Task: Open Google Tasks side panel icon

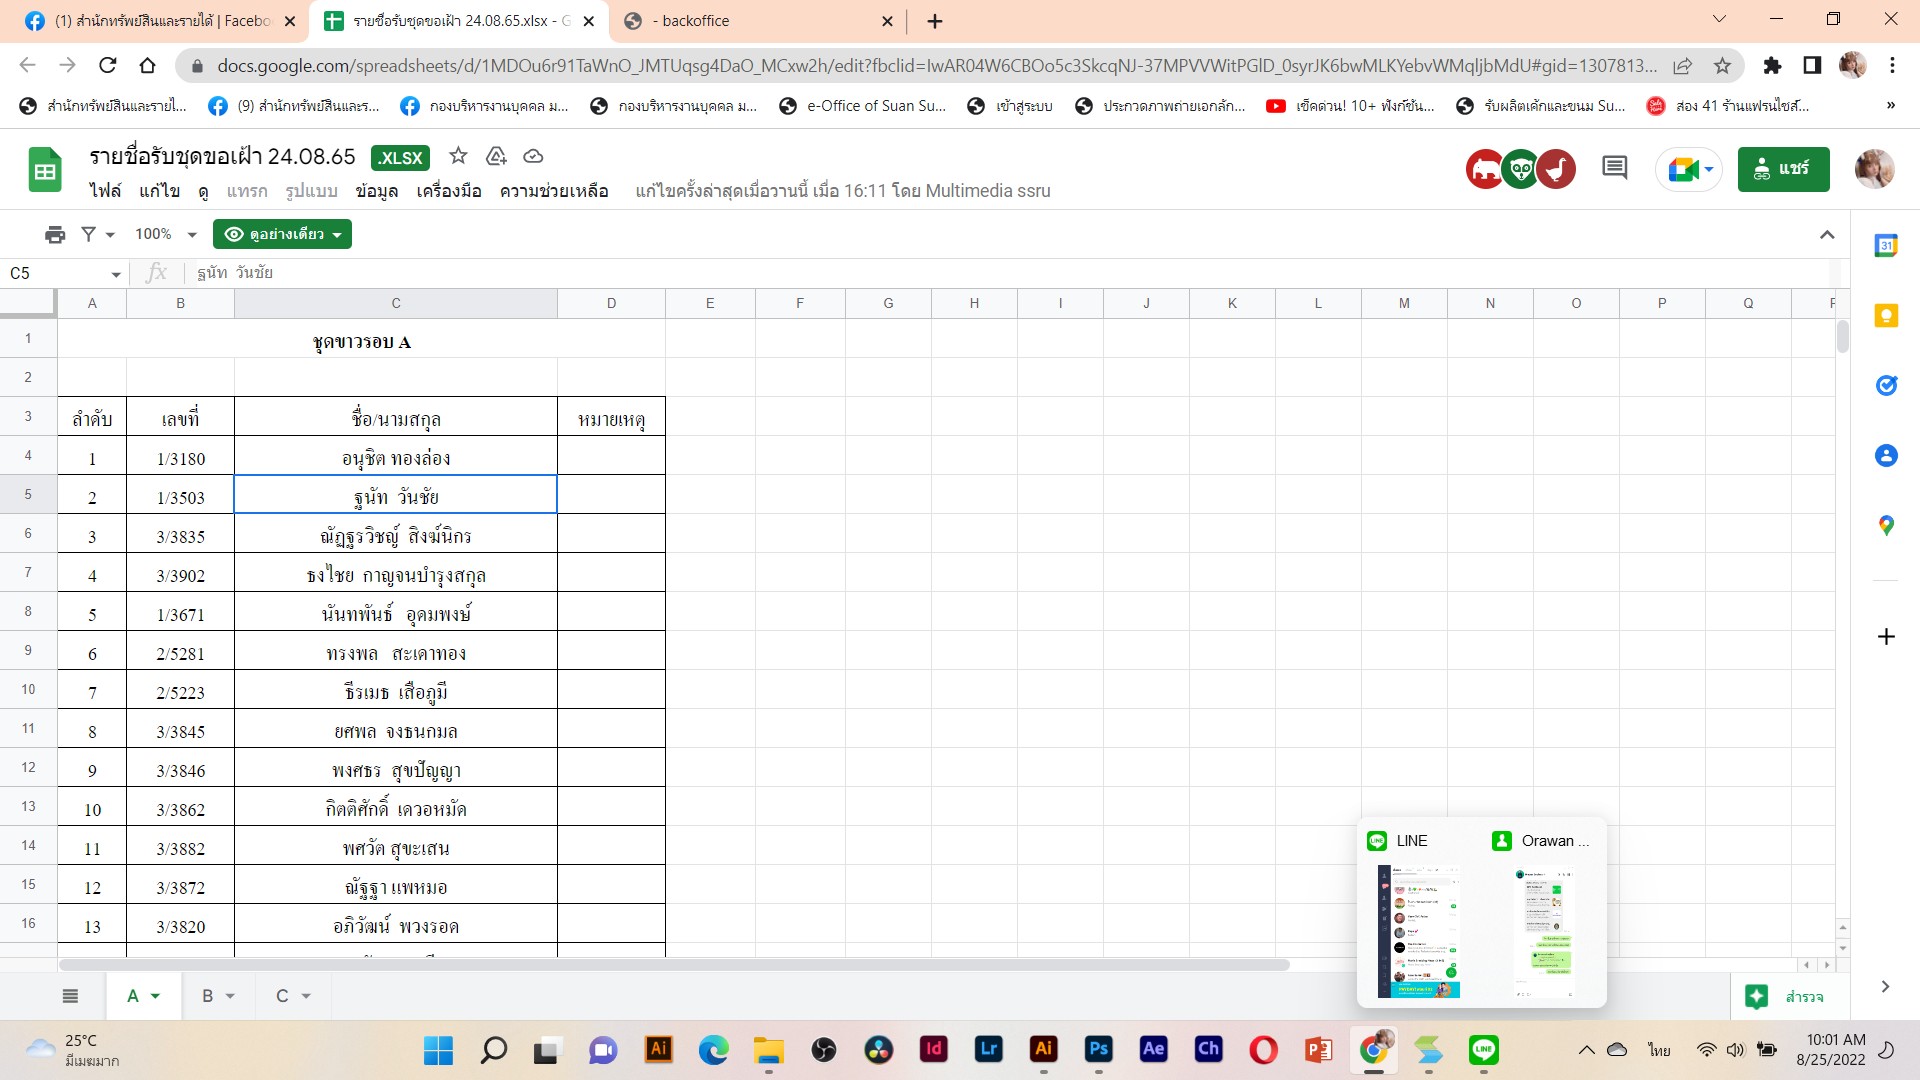Action: 1886,386
